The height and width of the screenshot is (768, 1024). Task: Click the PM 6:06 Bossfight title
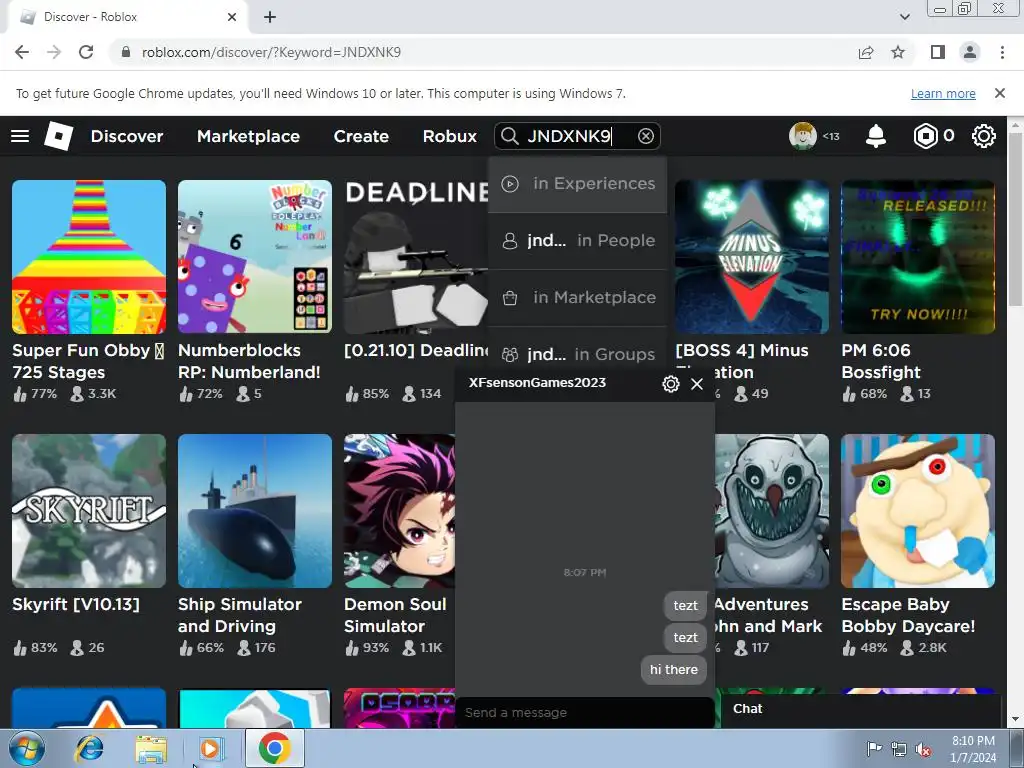click(881, 361)
